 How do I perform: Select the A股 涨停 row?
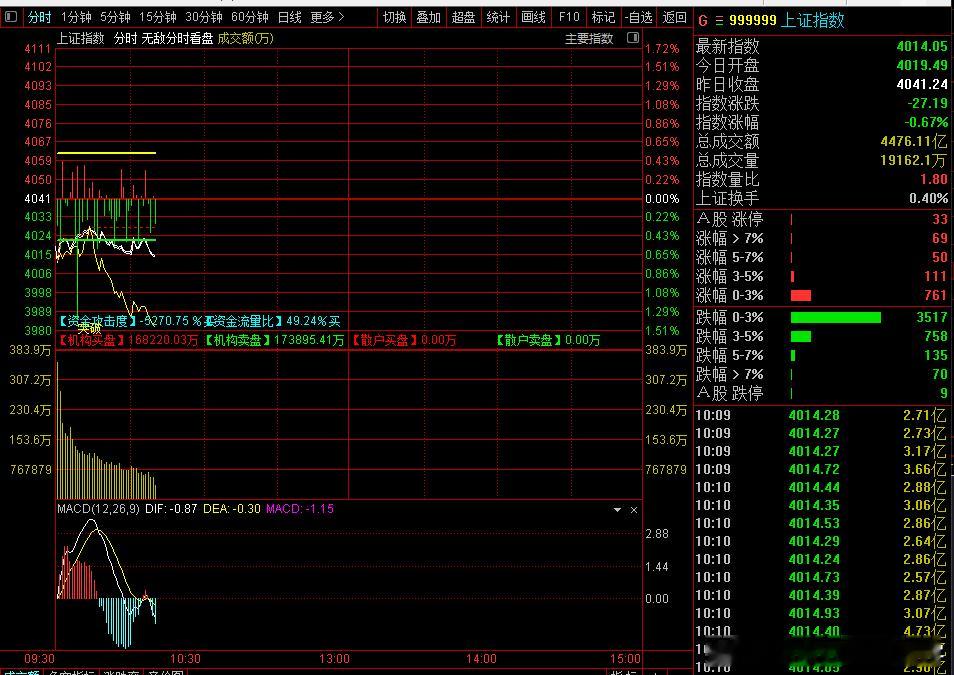(821, 219)
